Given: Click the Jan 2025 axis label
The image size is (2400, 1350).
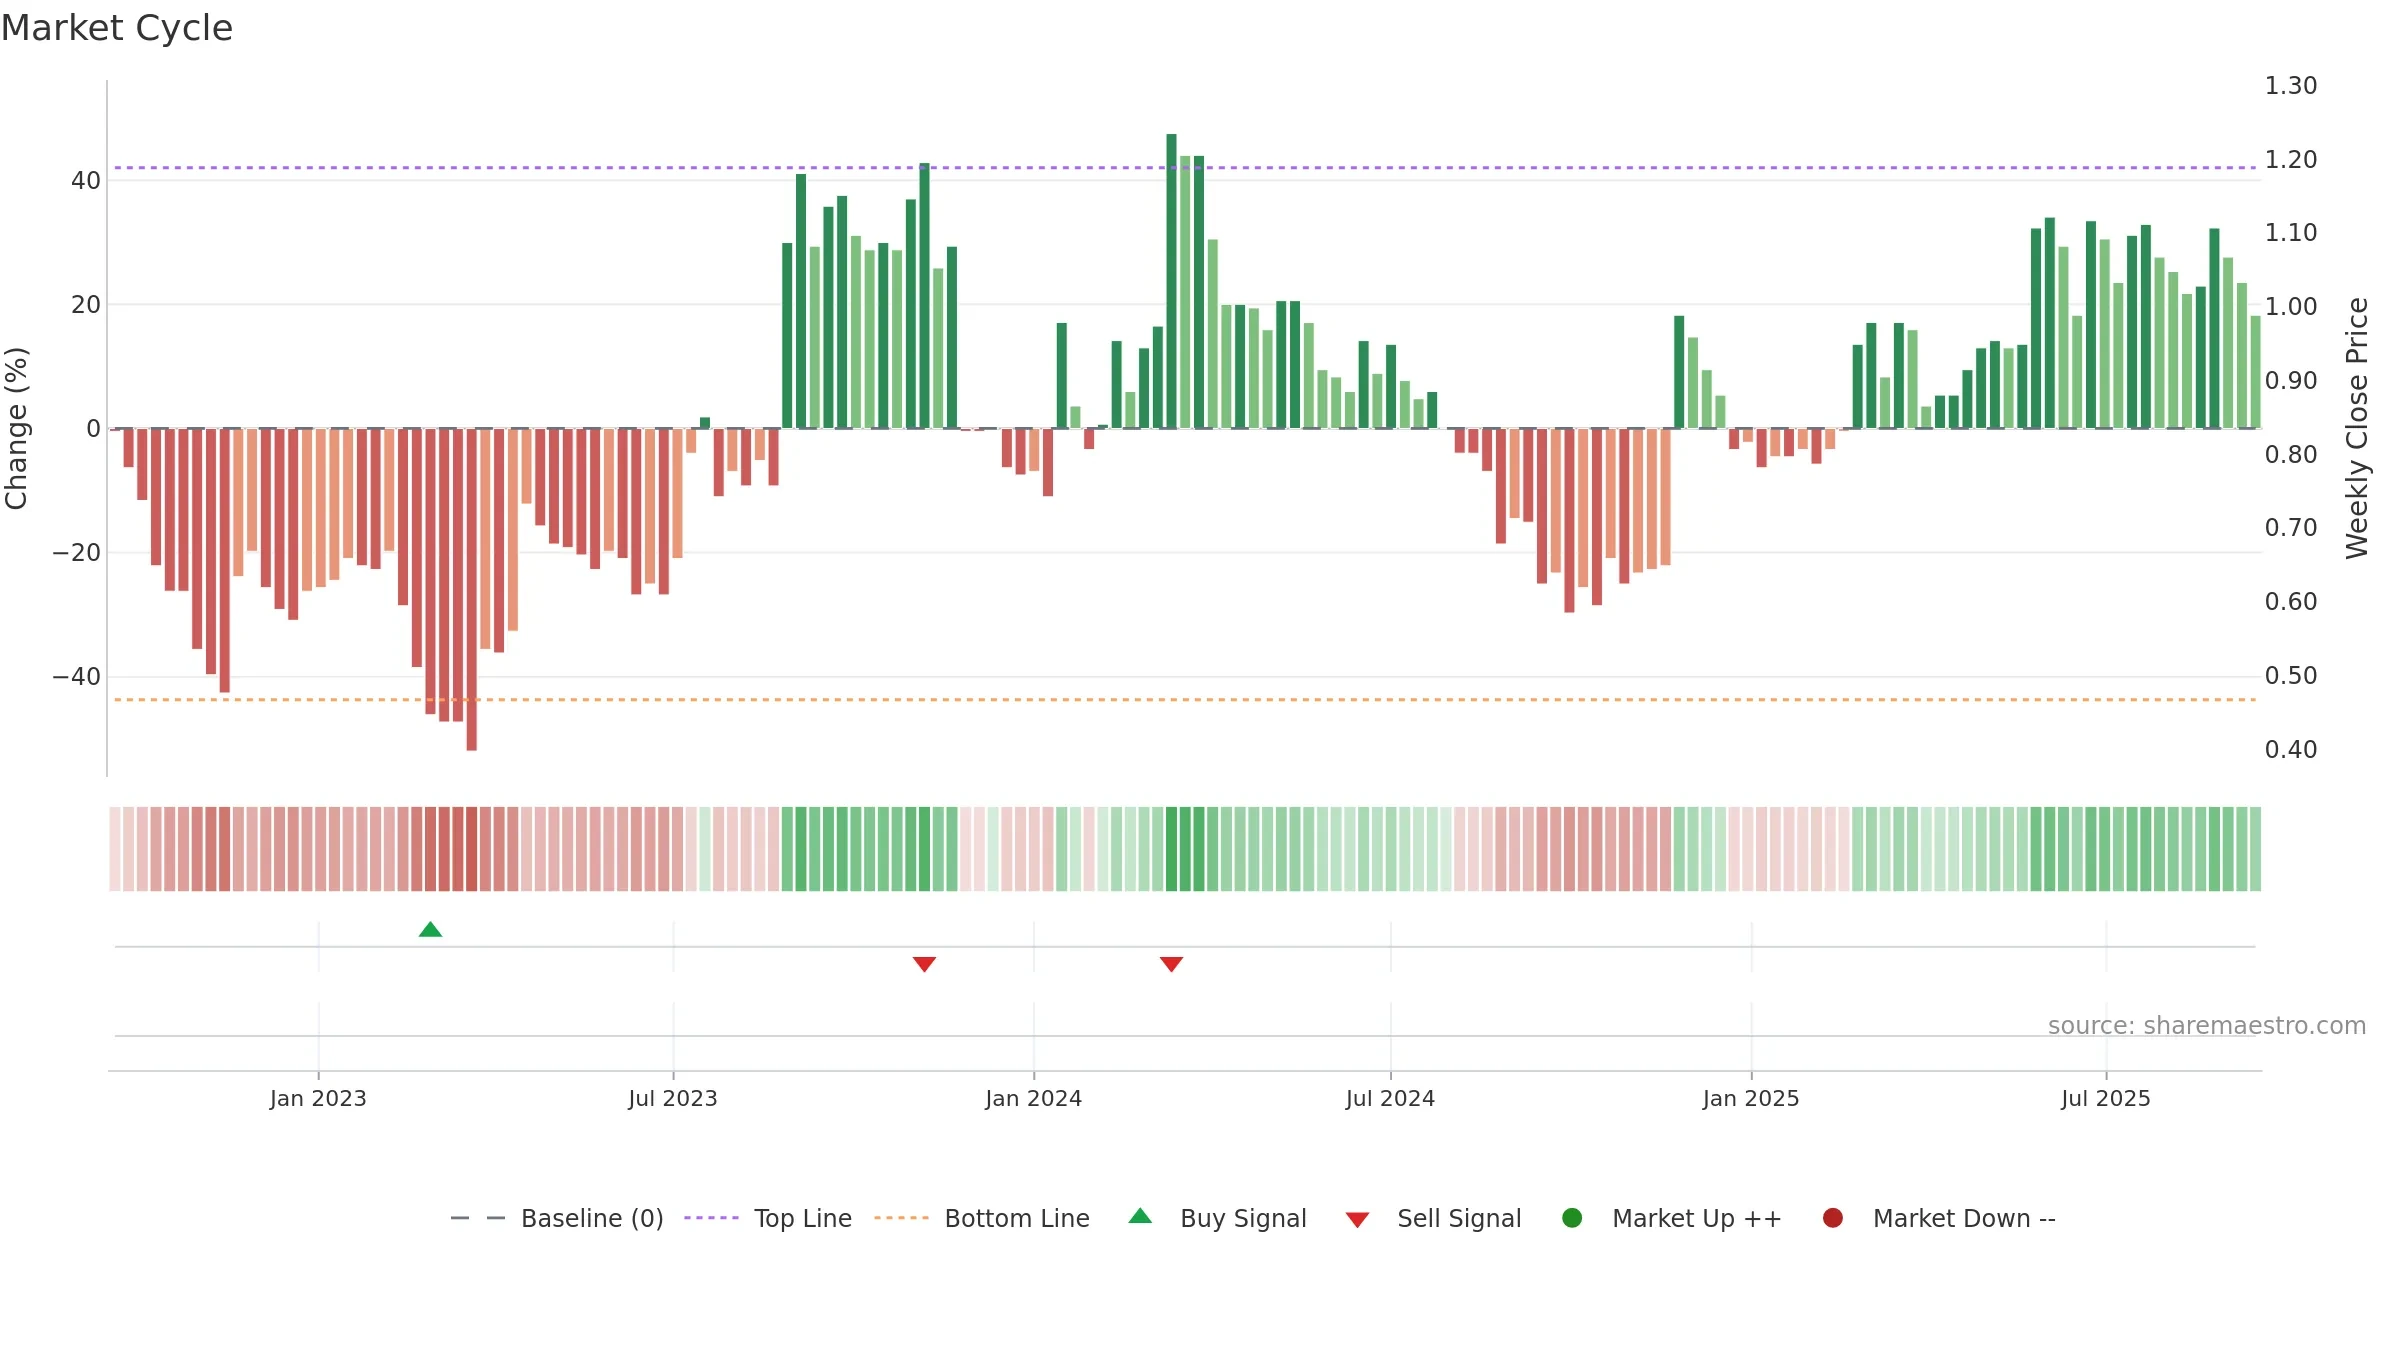Looking at the screenshot, I should 1751,1099.
